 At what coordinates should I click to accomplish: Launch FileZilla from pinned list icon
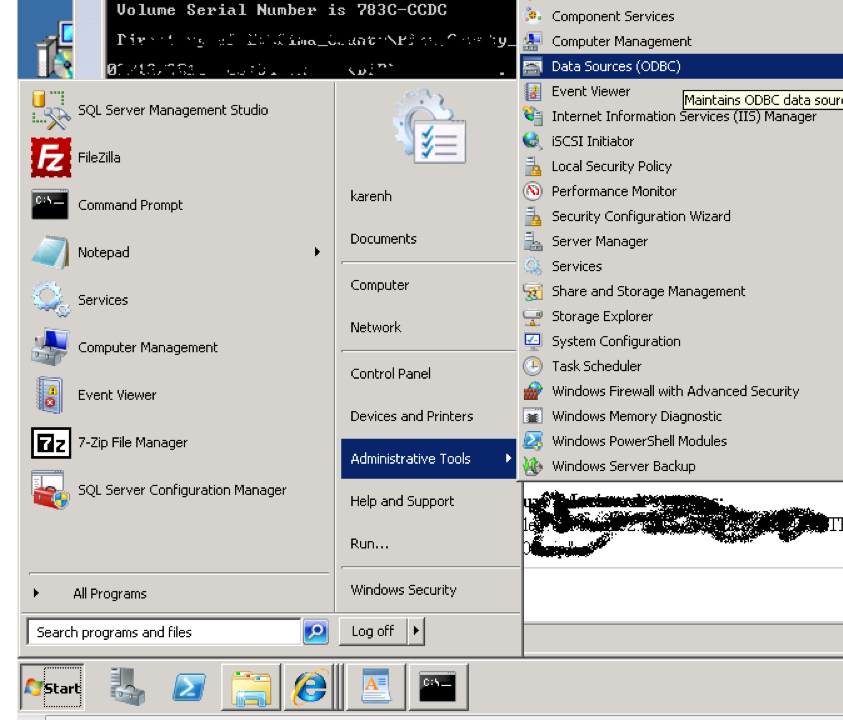pos(51,158)
